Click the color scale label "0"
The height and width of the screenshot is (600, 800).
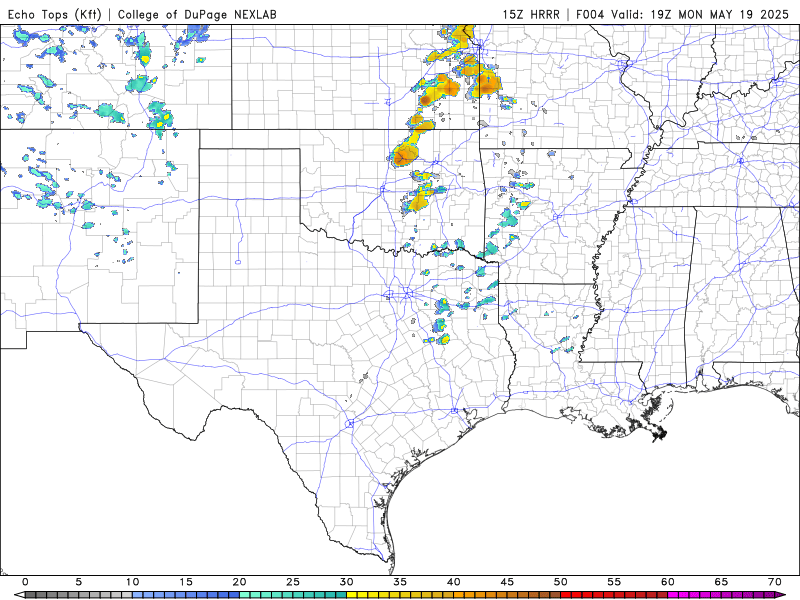[x=25, y=582]
